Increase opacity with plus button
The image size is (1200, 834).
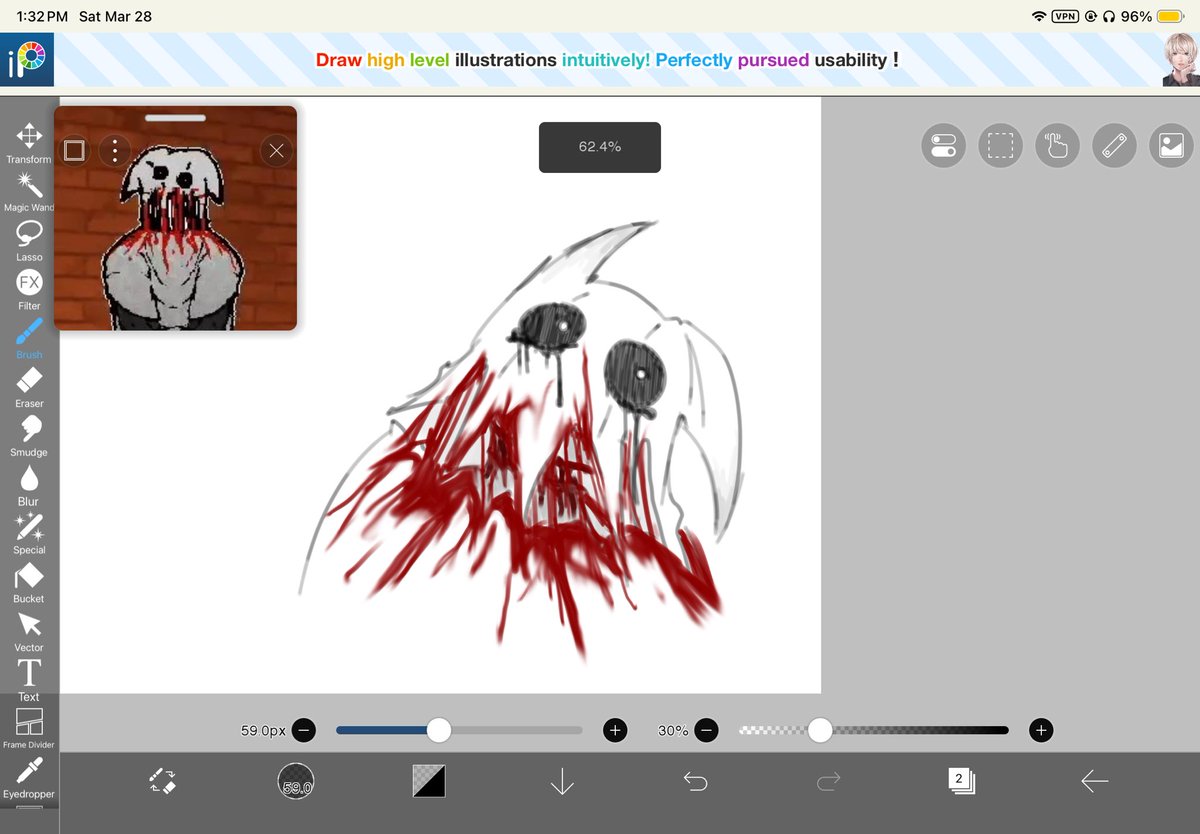tap(1041, 730)
